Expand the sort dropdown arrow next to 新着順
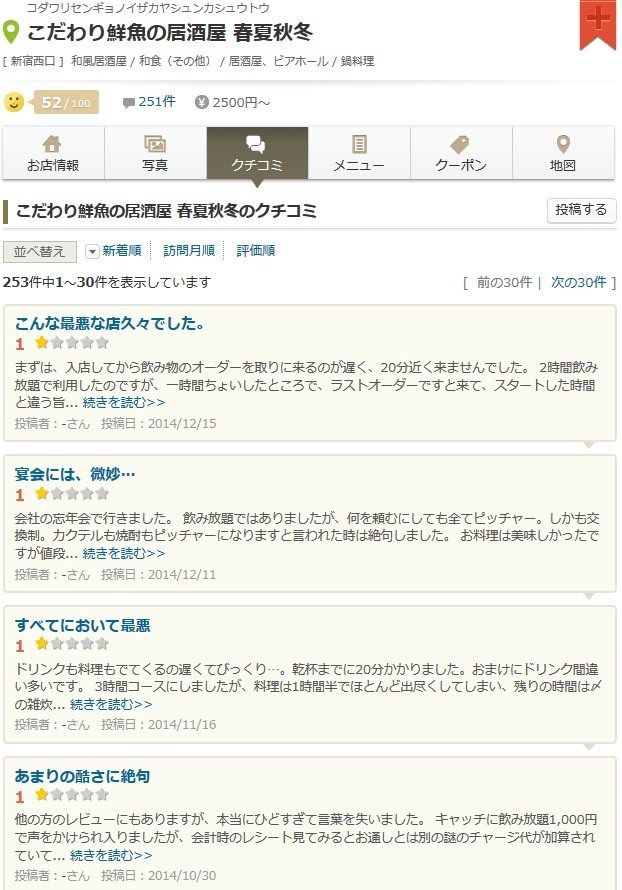Image resolution: width=622 pixels, height=890 pixels. 93,251
